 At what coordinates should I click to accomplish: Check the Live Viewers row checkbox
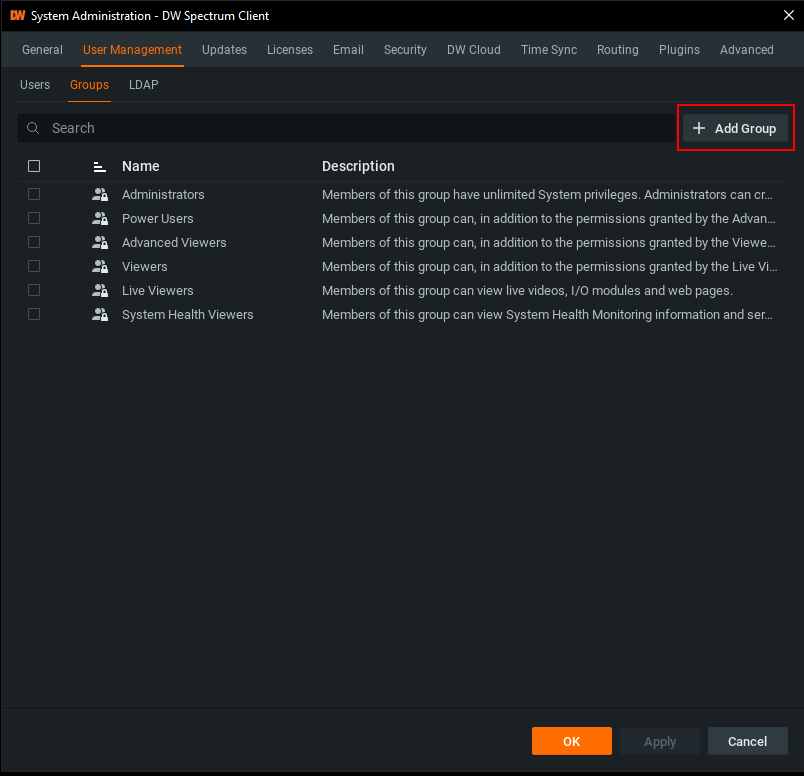point(34,291)
